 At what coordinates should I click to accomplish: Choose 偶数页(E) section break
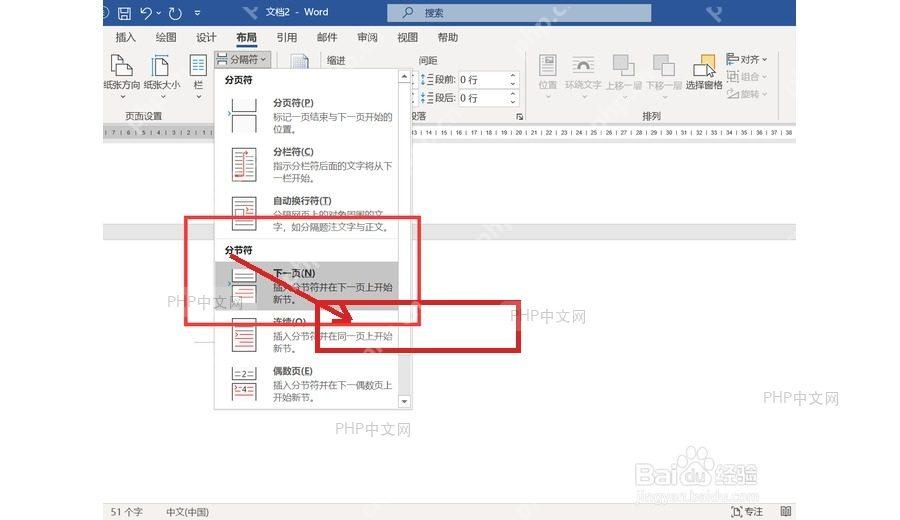[306, 384]
